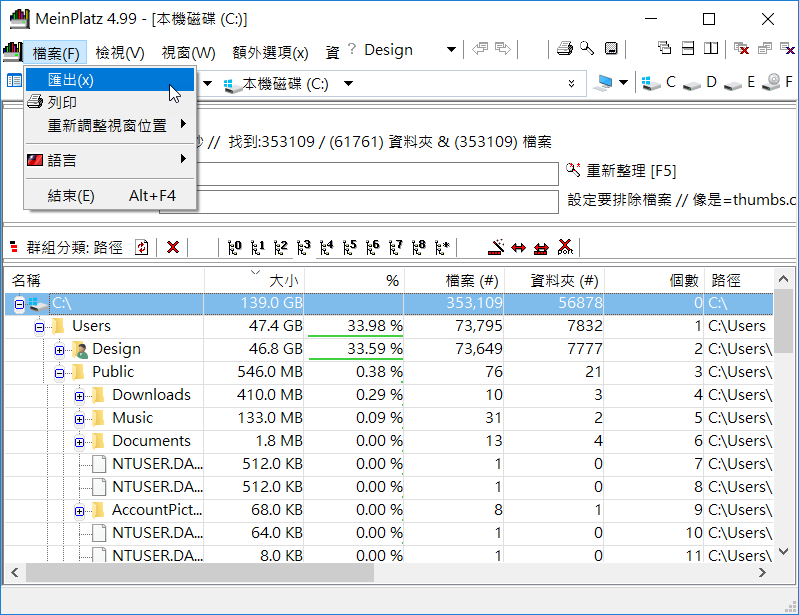Click the tree level 3 expand icon

click(x=303, y=247)
